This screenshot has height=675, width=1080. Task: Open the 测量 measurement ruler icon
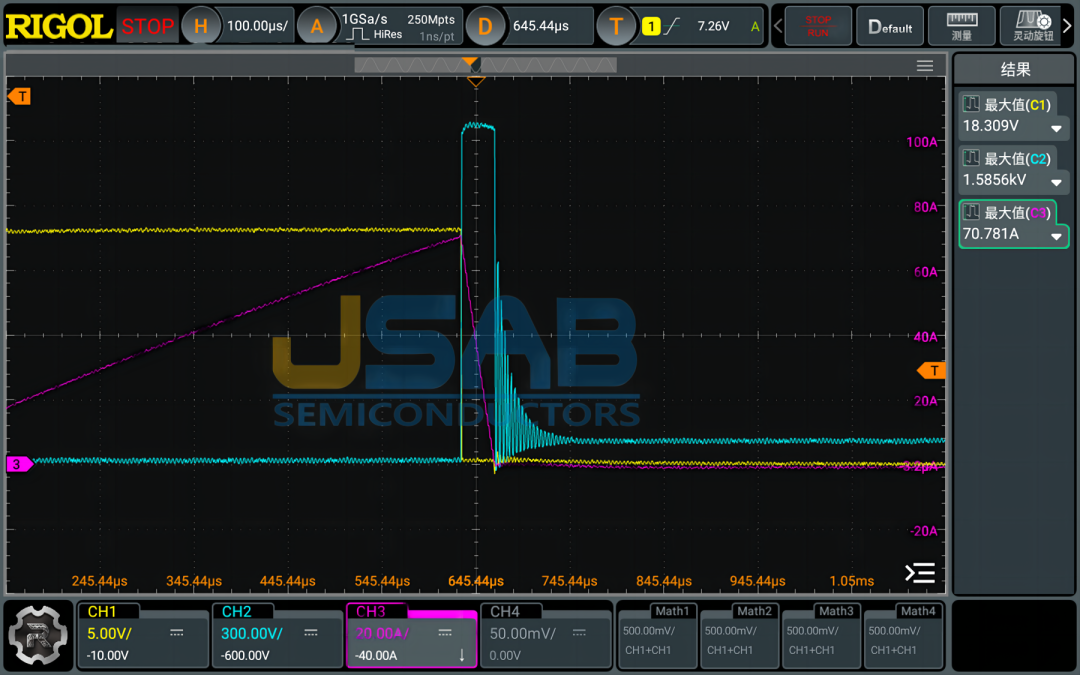click(x=962, y=26)
